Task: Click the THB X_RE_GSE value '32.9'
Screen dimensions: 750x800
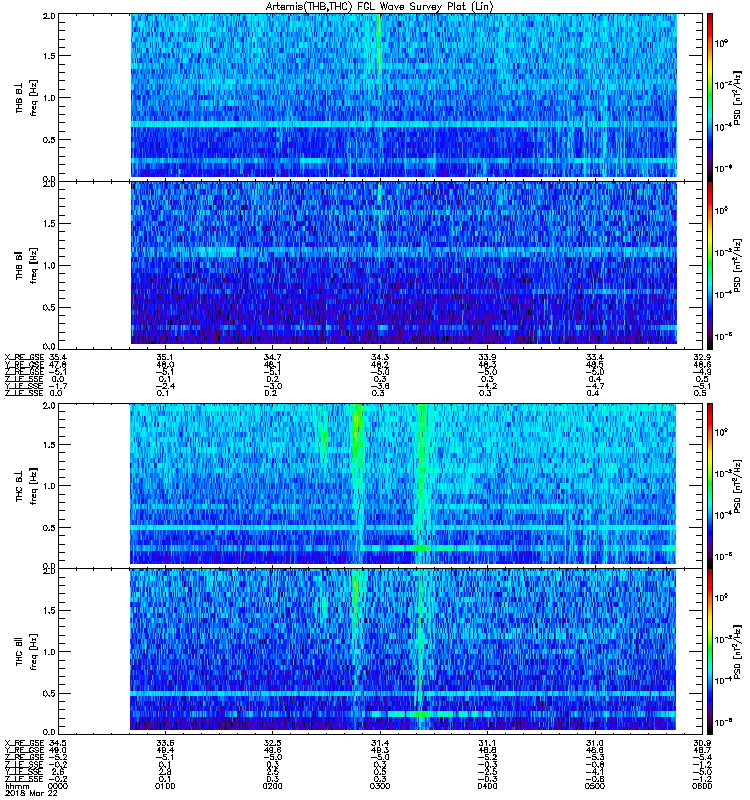Action: pyautogui.click(x=702, y=357)
